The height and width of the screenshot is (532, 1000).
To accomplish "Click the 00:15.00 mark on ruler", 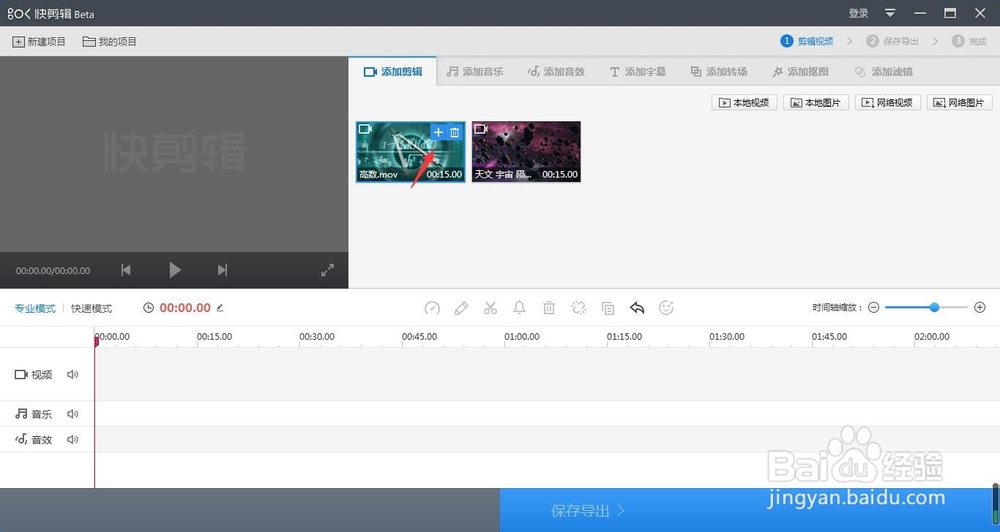I will point(214,336).
